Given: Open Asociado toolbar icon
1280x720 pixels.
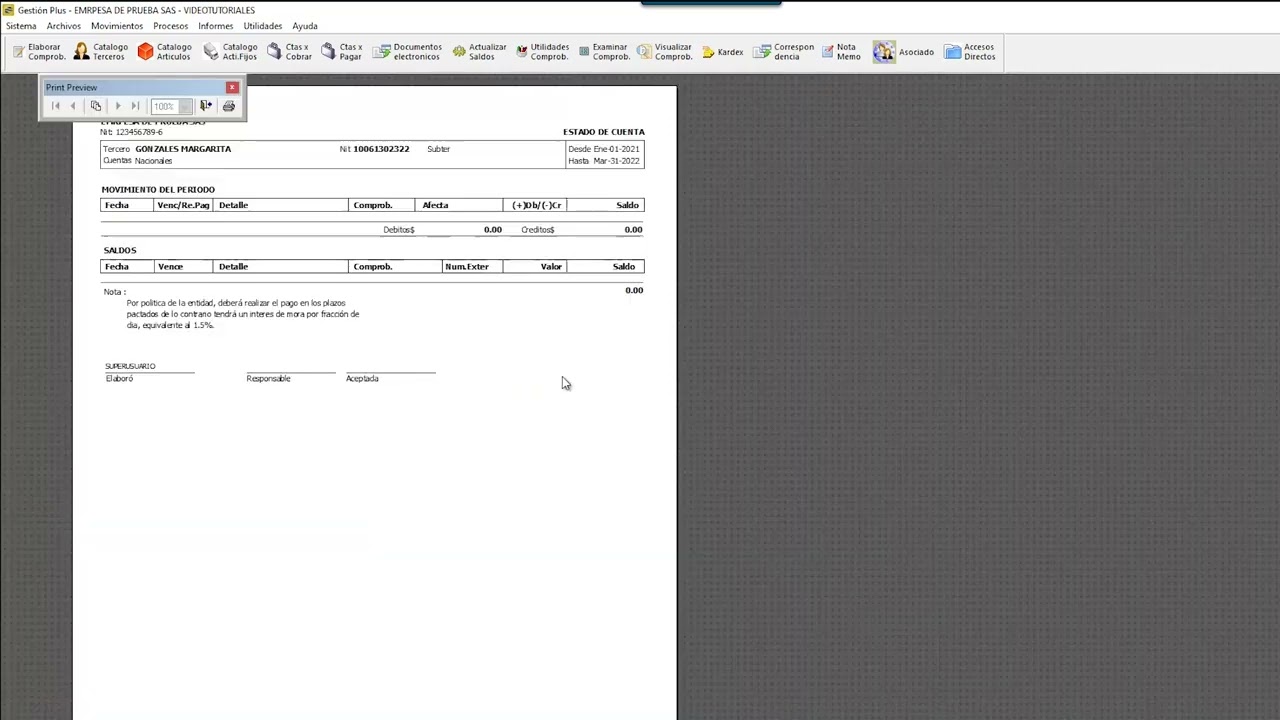Looking at the screenshot, I should (903, 52).
